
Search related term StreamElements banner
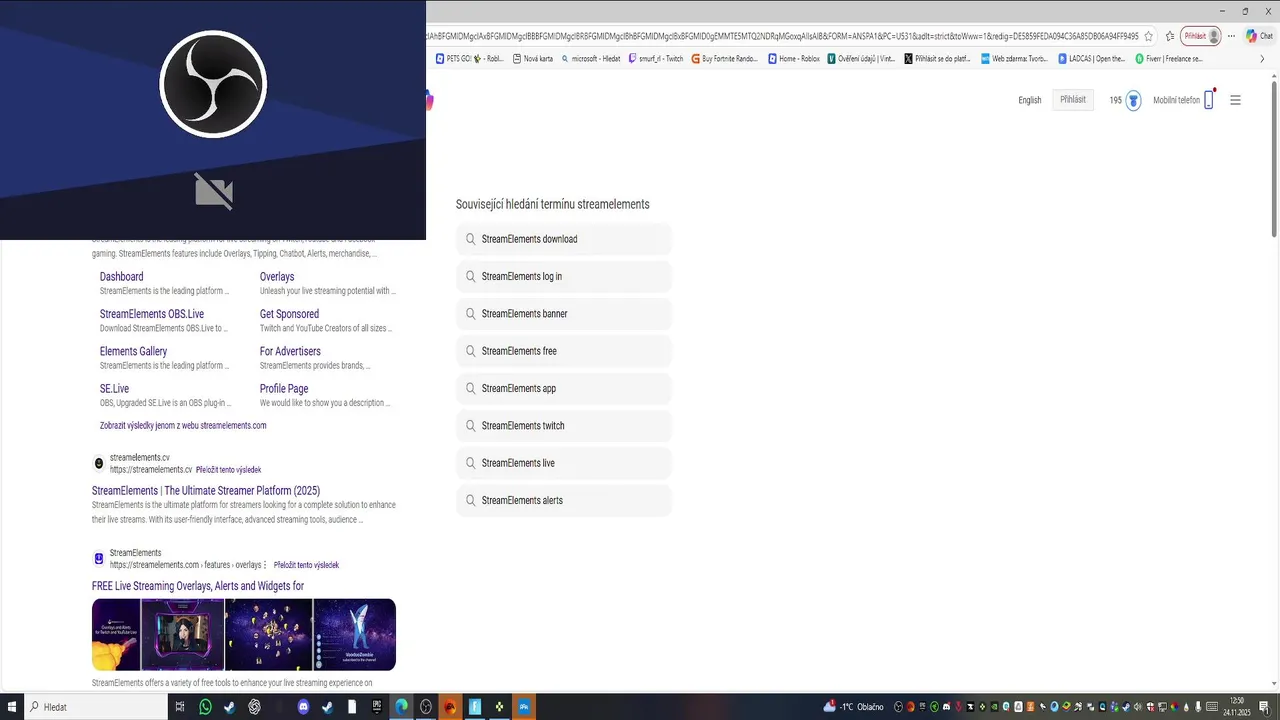coord(564,314)
